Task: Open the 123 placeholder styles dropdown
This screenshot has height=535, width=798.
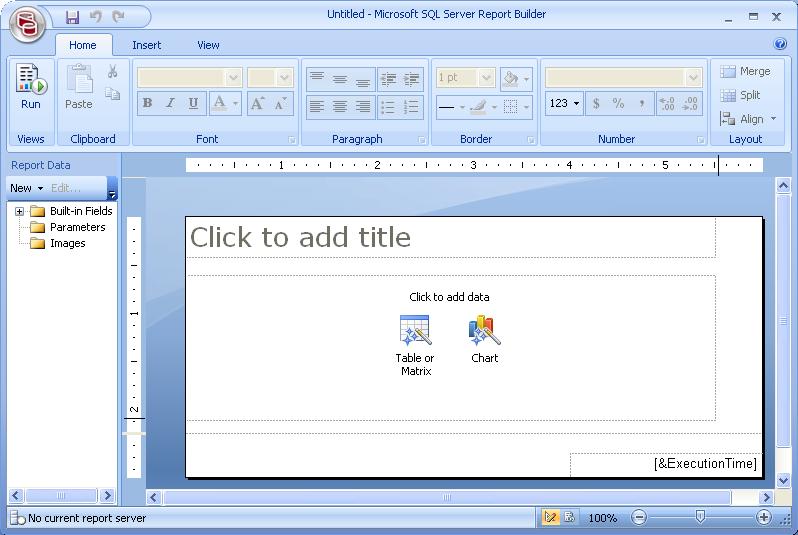Action: [564, 103]
